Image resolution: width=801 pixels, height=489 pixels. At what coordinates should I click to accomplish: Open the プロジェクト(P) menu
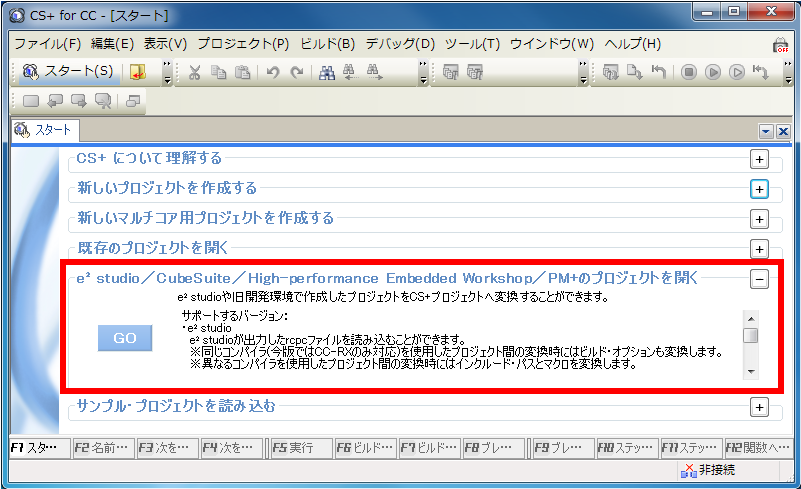tap(243, 44)
